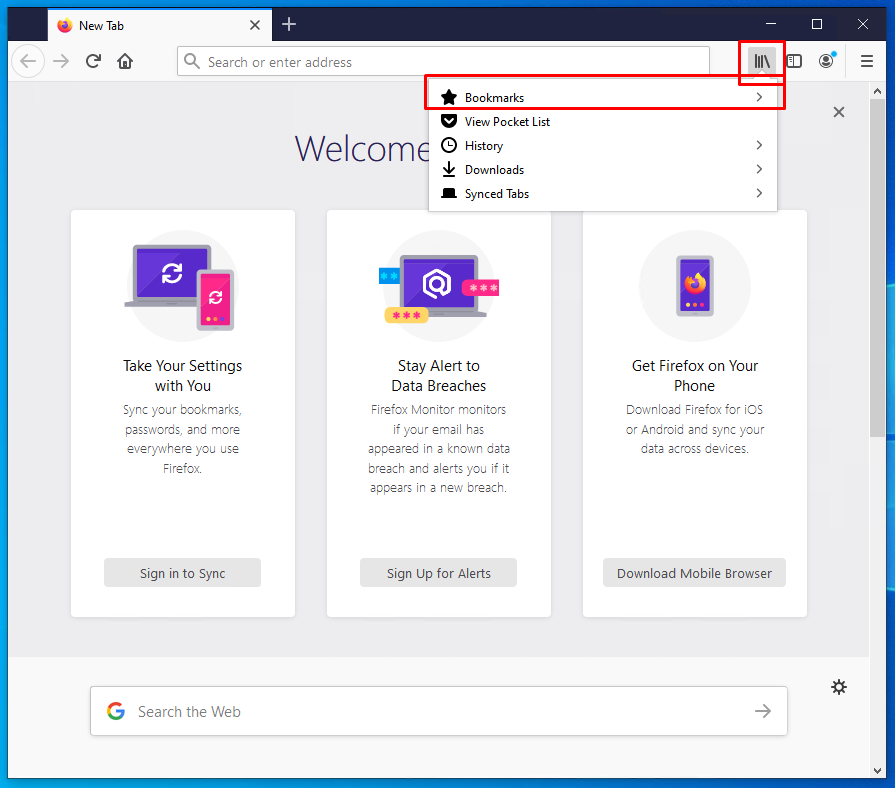Screen dimensions: 895x788
Task: Click the Search the Web field
Action: coord(438,711)
